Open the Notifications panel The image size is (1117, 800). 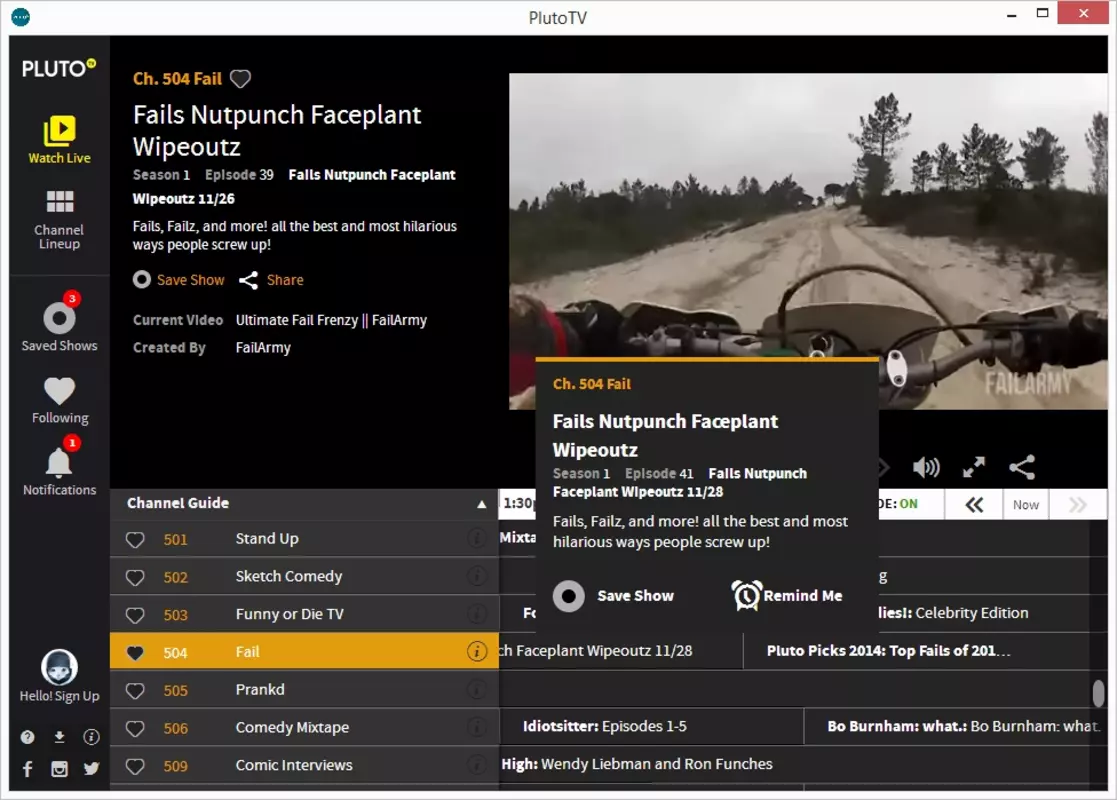(x=59, y=466)
